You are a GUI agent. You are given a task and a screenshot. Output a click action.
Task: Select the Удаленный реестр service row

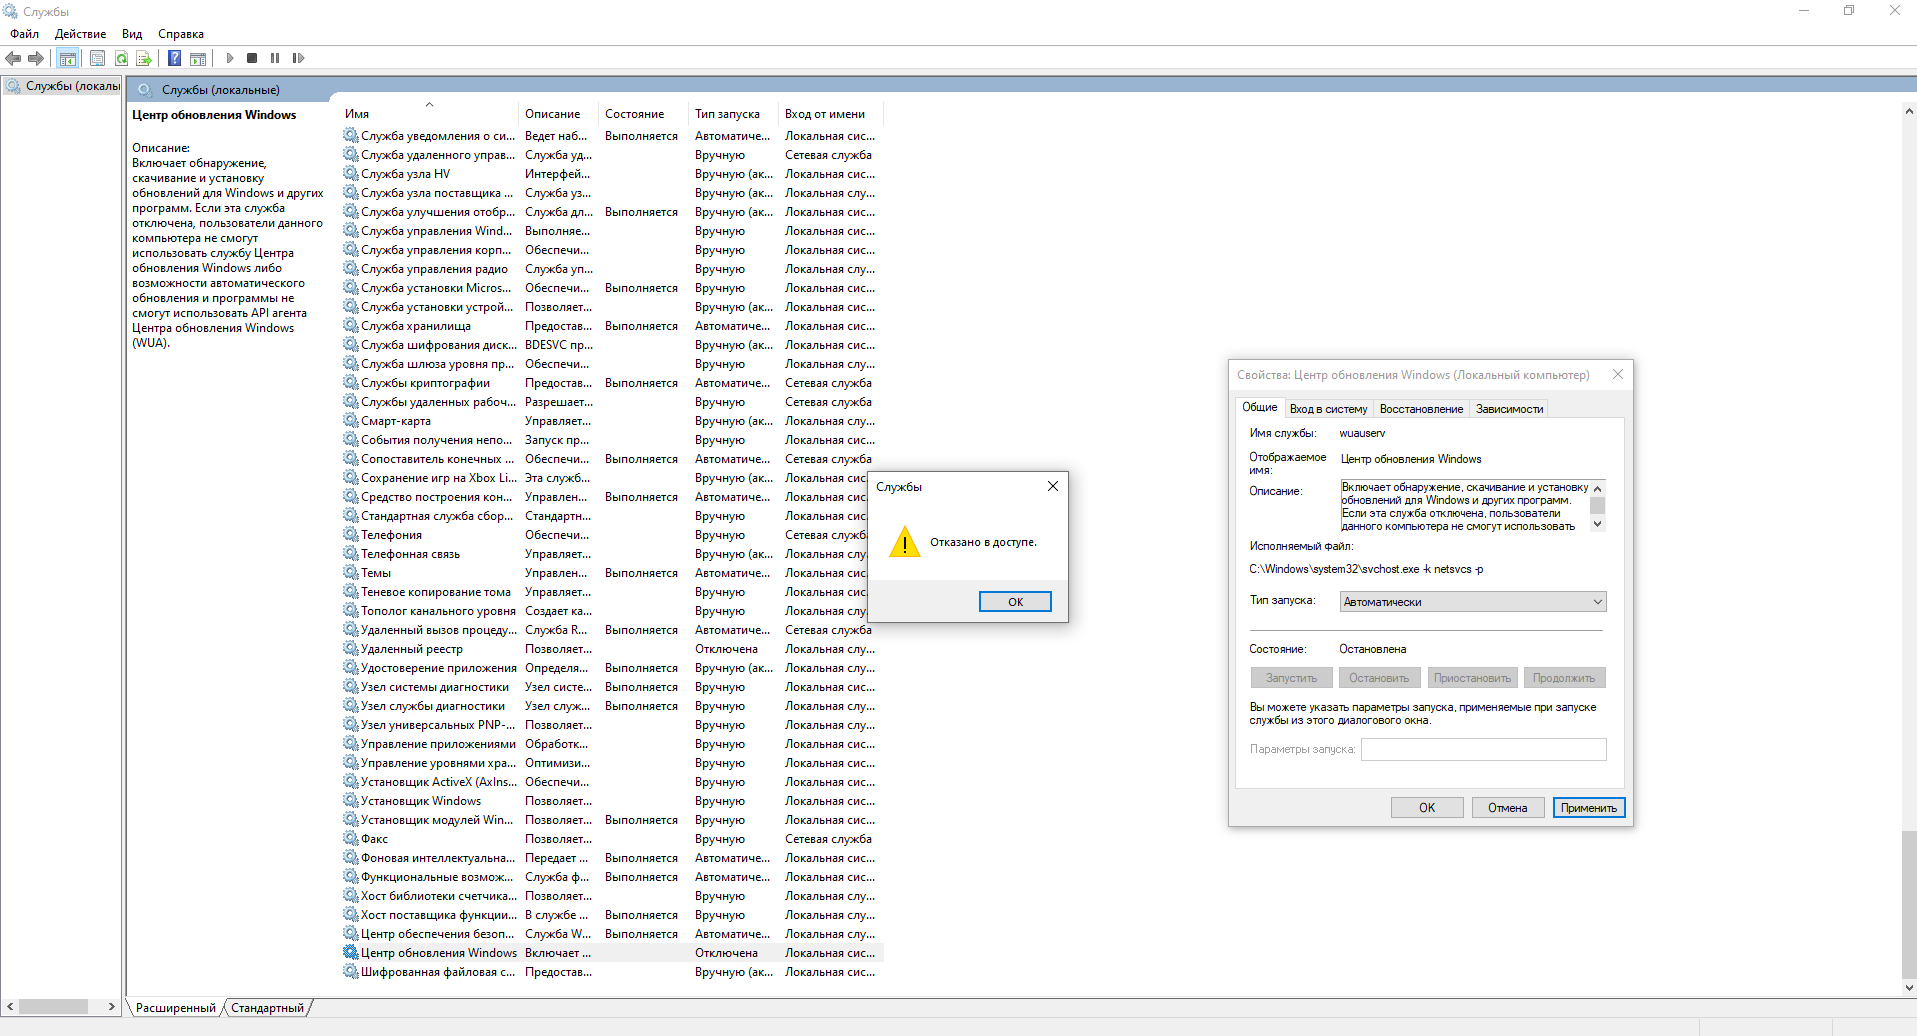pos(612,649)
